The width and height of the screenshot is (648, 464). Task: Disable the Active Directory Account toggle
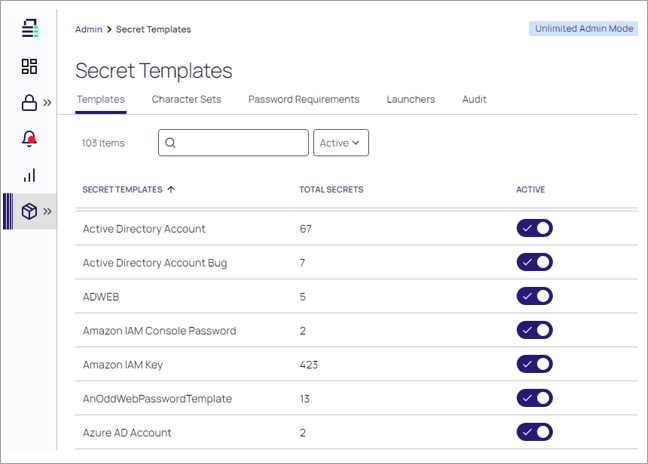534,228
